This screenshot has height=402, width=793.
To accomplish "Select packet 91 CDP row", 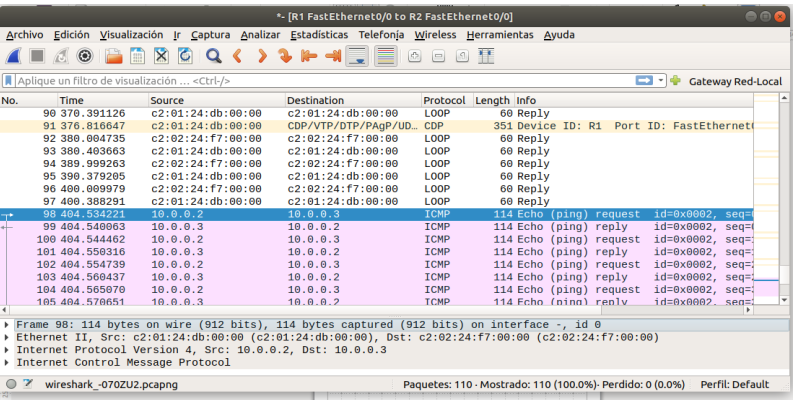I will [376, 126].
